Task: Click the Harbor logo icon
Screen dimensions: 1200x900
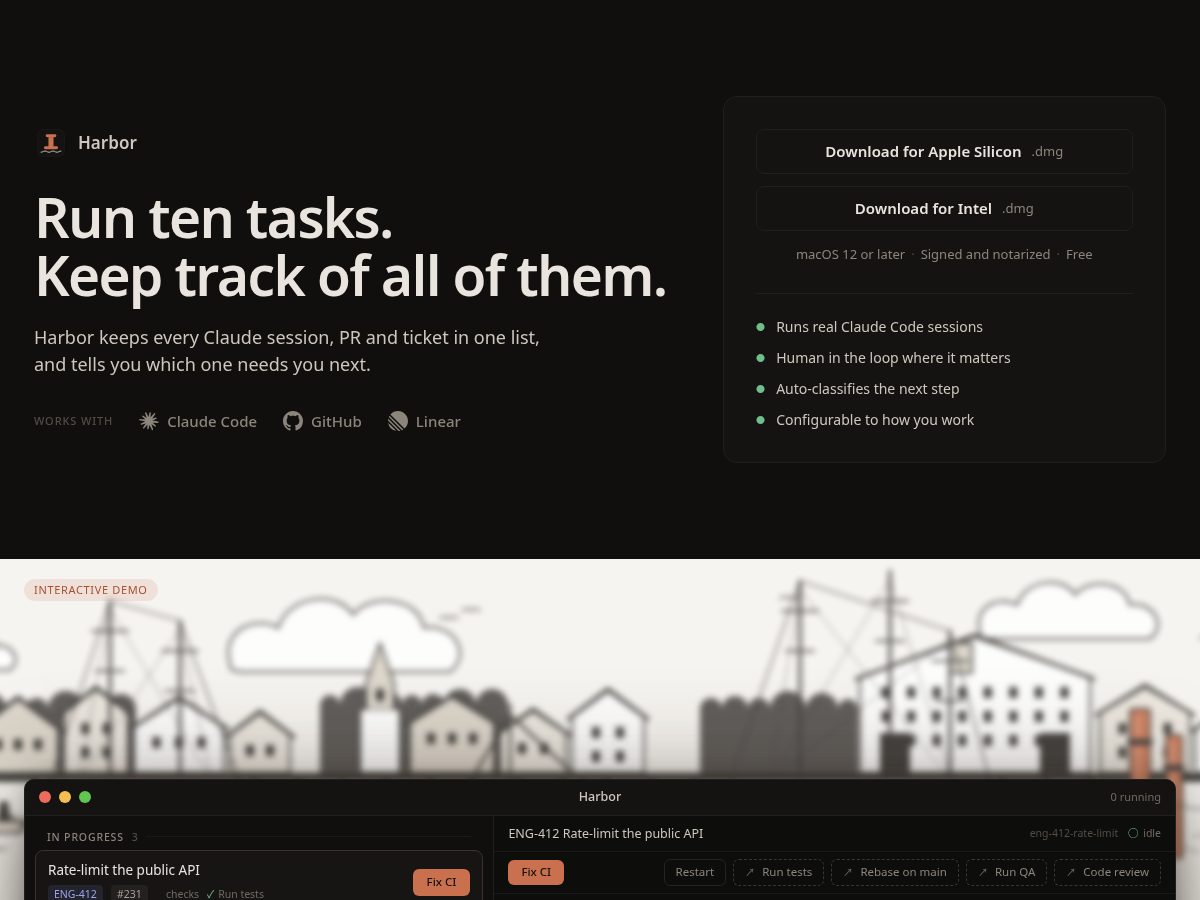Action: [x=50, y=143]
